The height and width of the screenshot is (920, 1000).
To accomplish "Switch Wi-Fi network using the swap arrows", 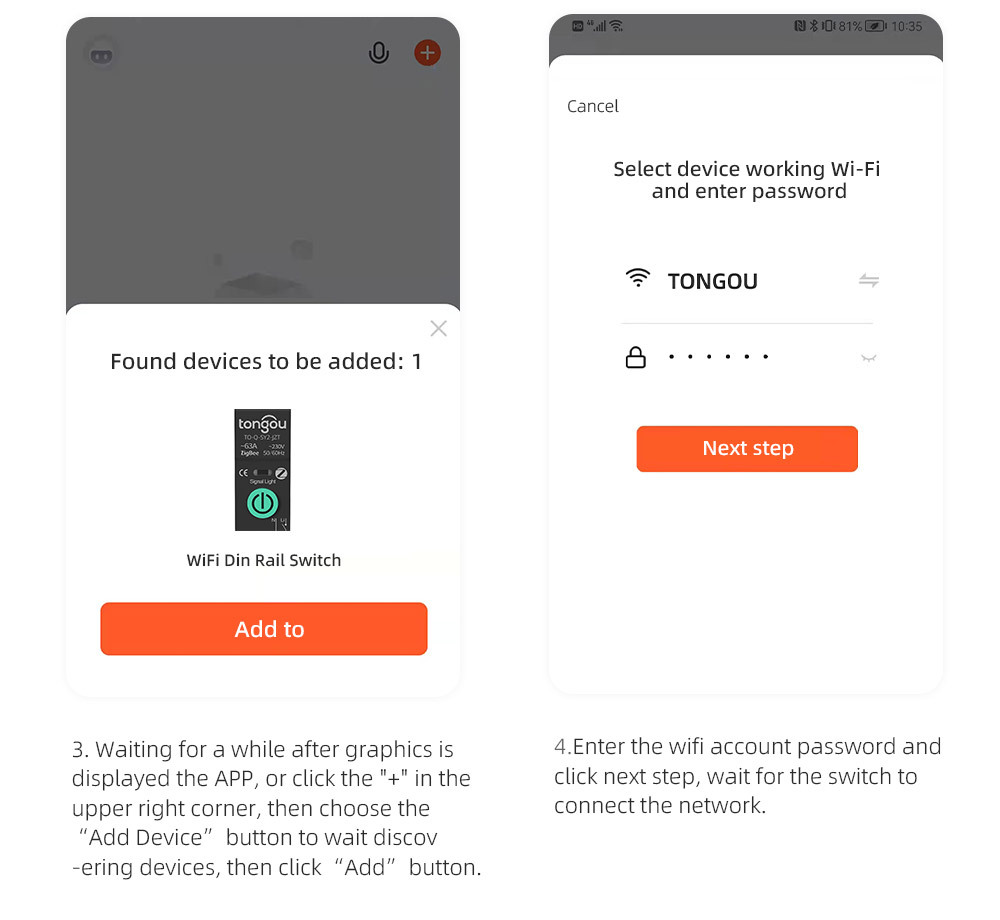I will 869,280.
